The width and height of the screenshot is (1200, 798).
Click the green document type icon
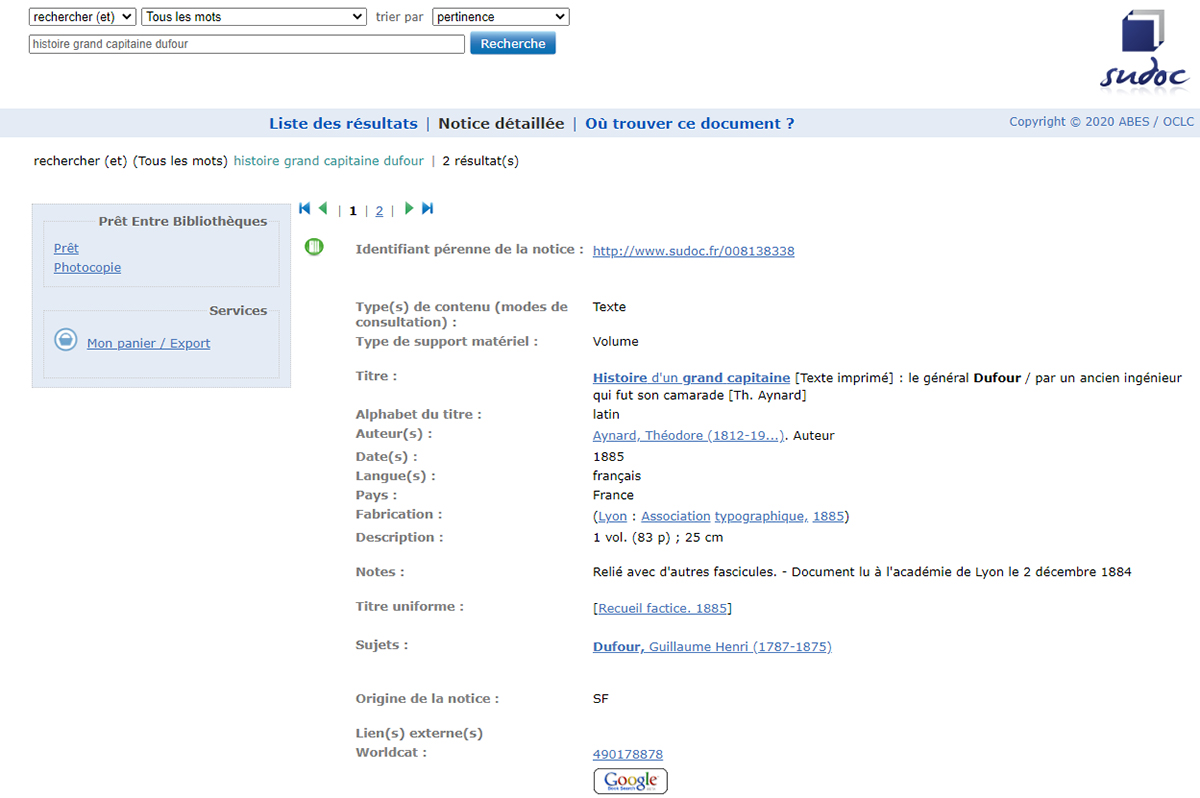tap(314, 246)
